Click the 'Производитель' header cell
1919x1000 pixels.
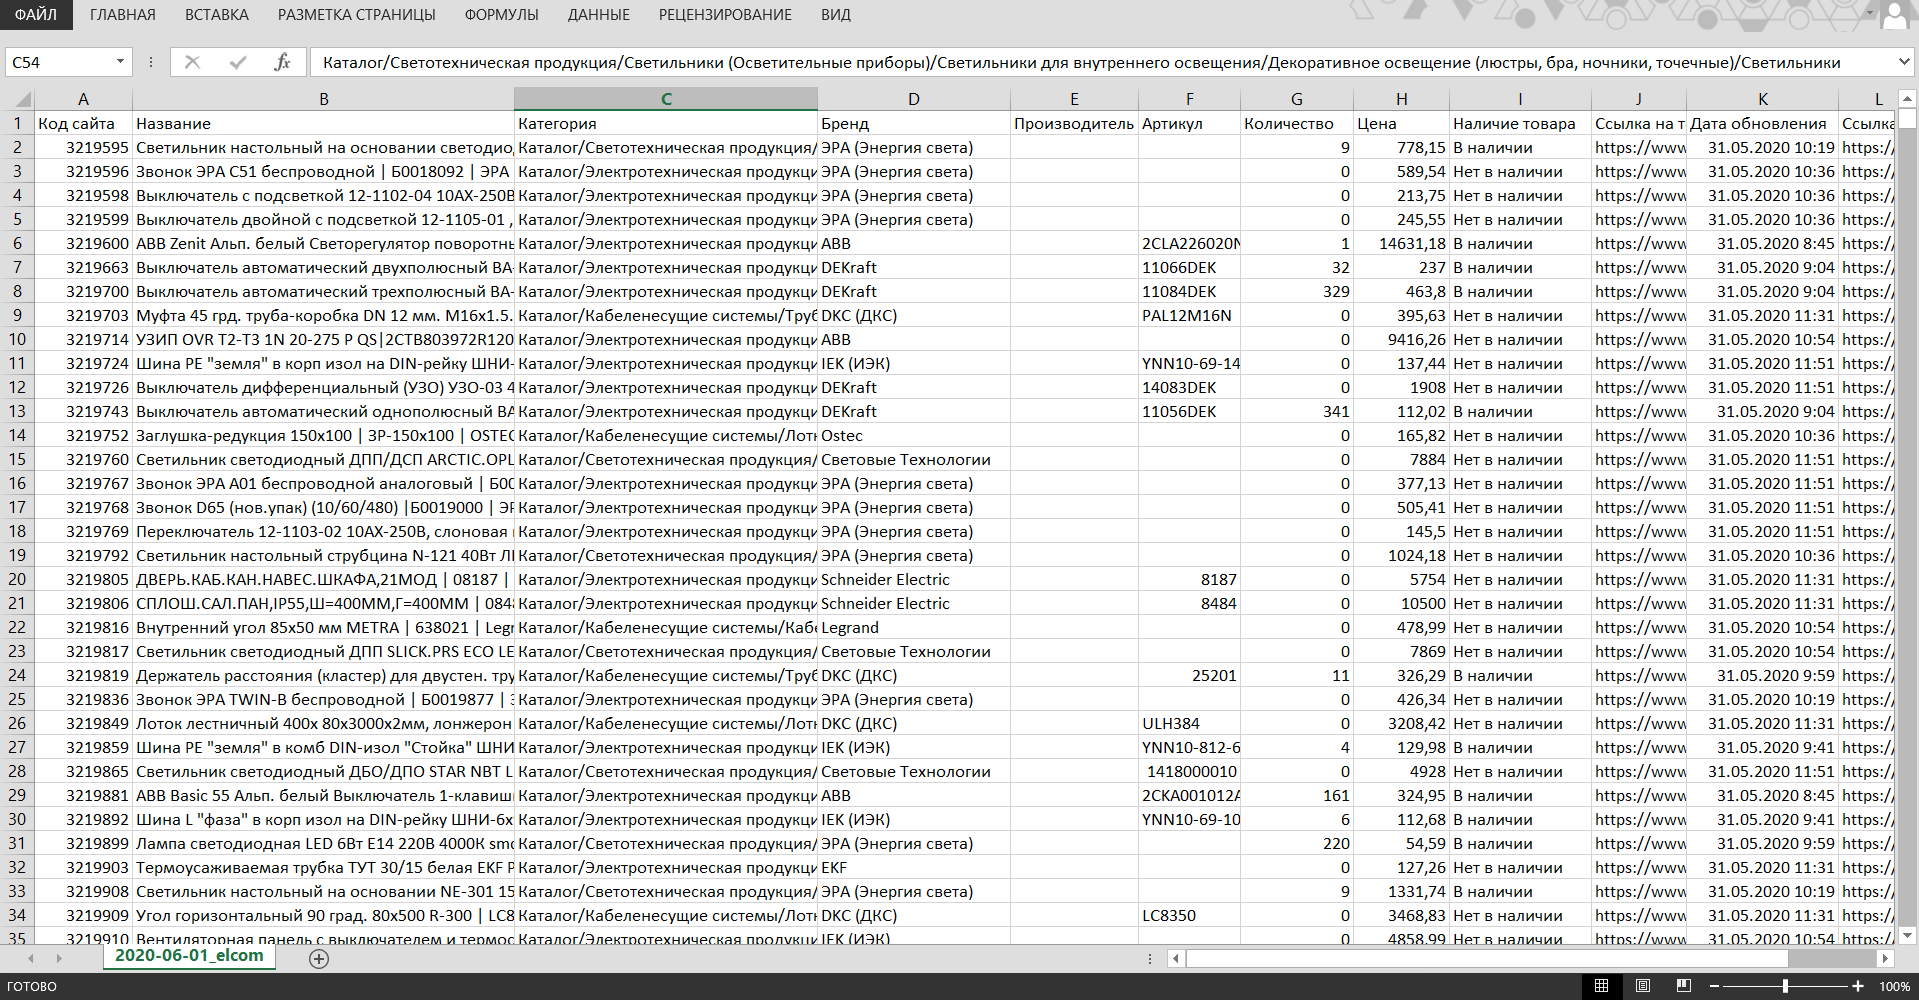click(x=1074, y=124)
